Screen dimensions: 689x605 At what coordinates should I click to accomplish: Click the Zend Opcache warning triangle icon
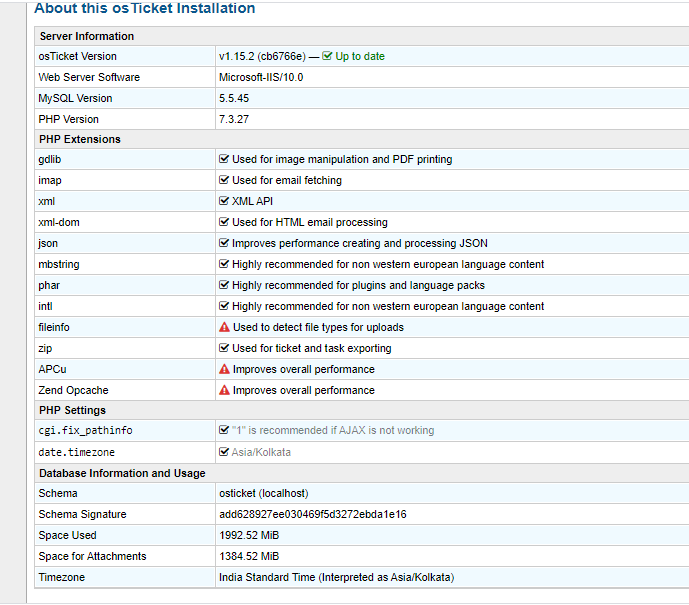point(225,390)
